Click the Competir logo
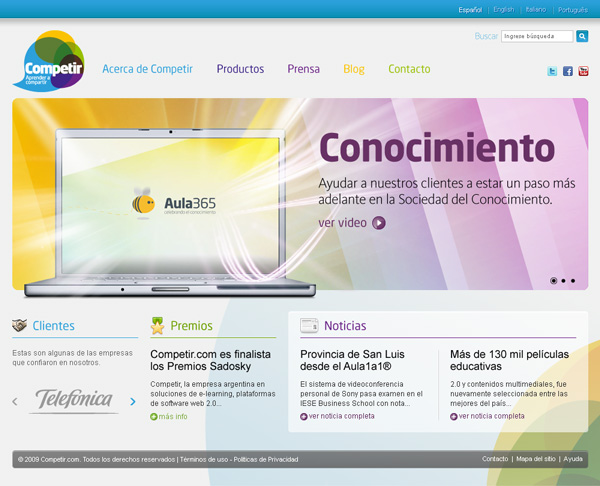Viewport: 600px width, 486px height. click(49, 61)
